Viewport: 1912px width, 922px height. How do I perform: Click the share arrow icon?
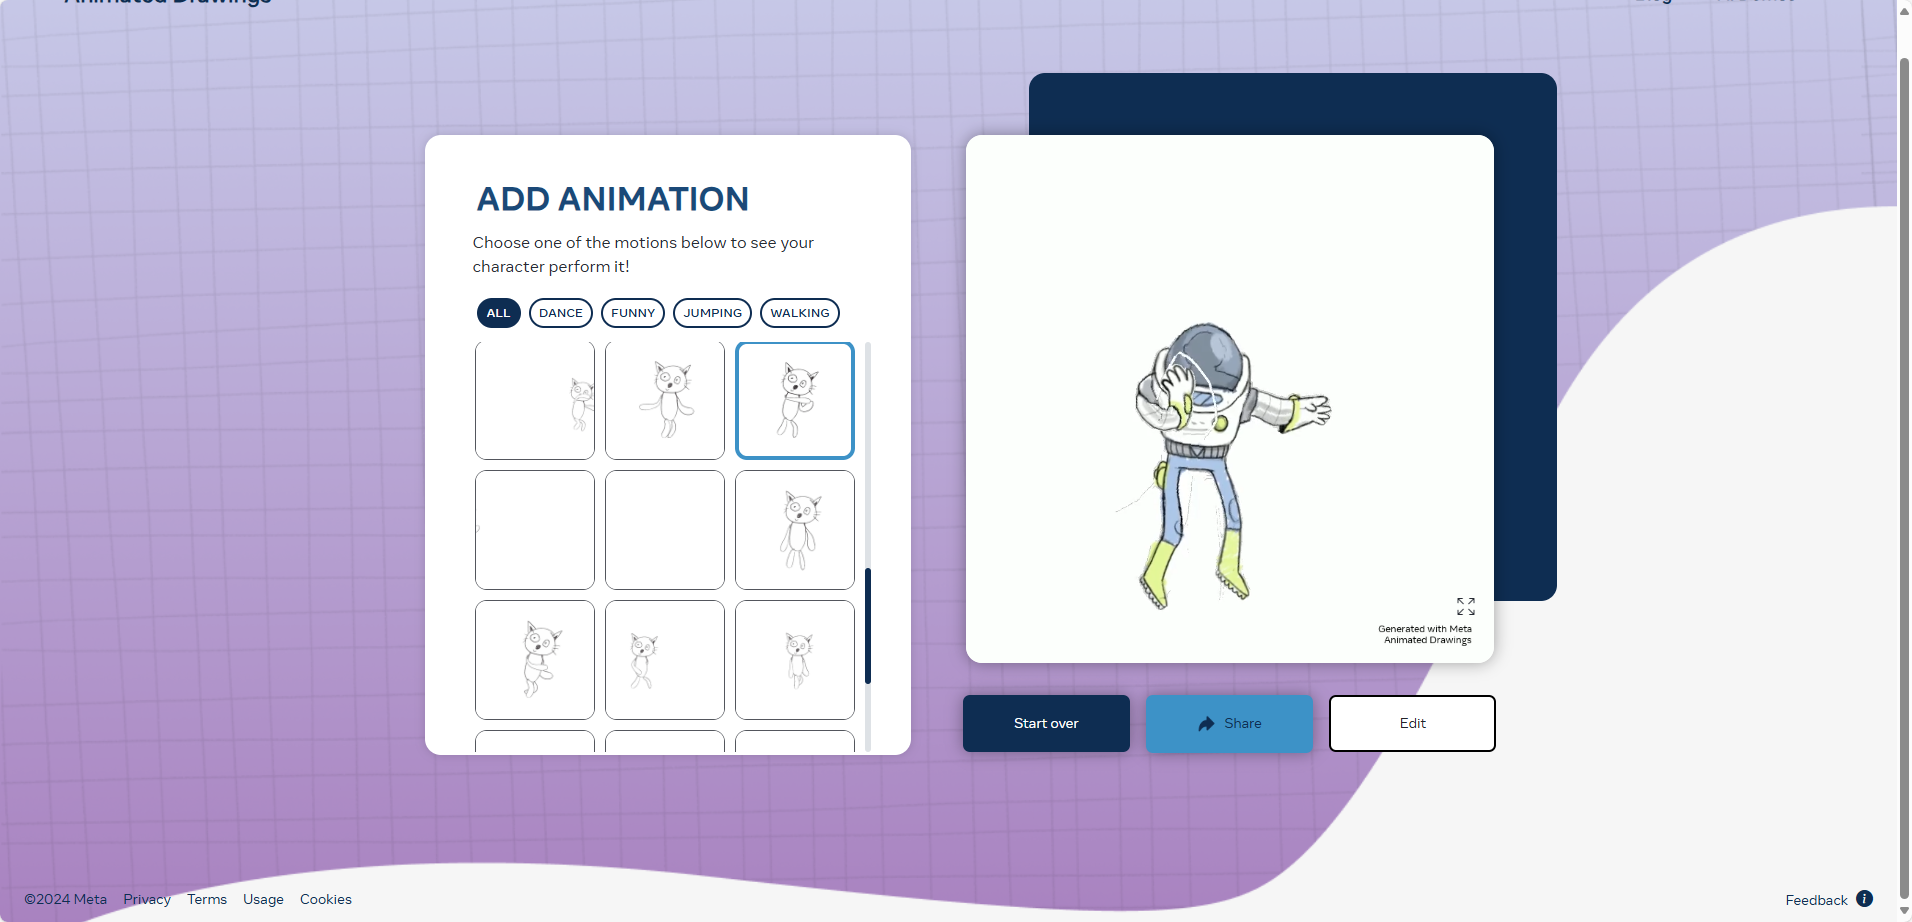pos(1206,723)
